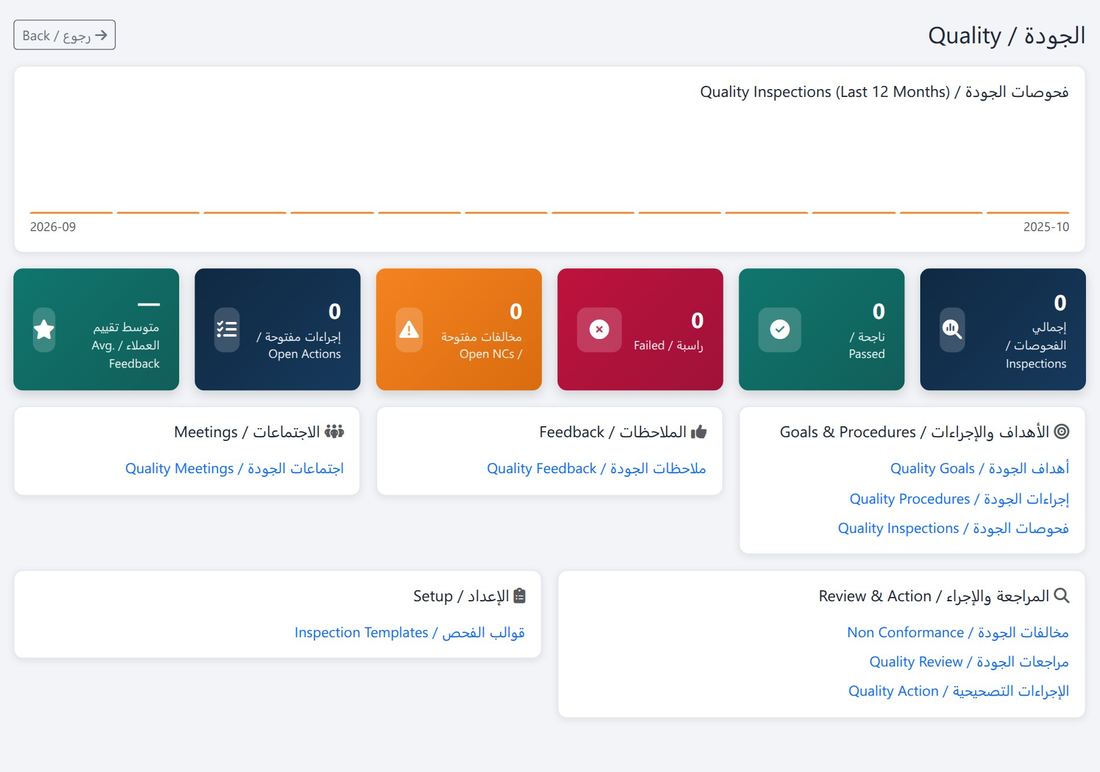Viewport: 1100px width, 772px height.
Task: Click the people group icon beside Meetings heading
Action: pos(335,432)
